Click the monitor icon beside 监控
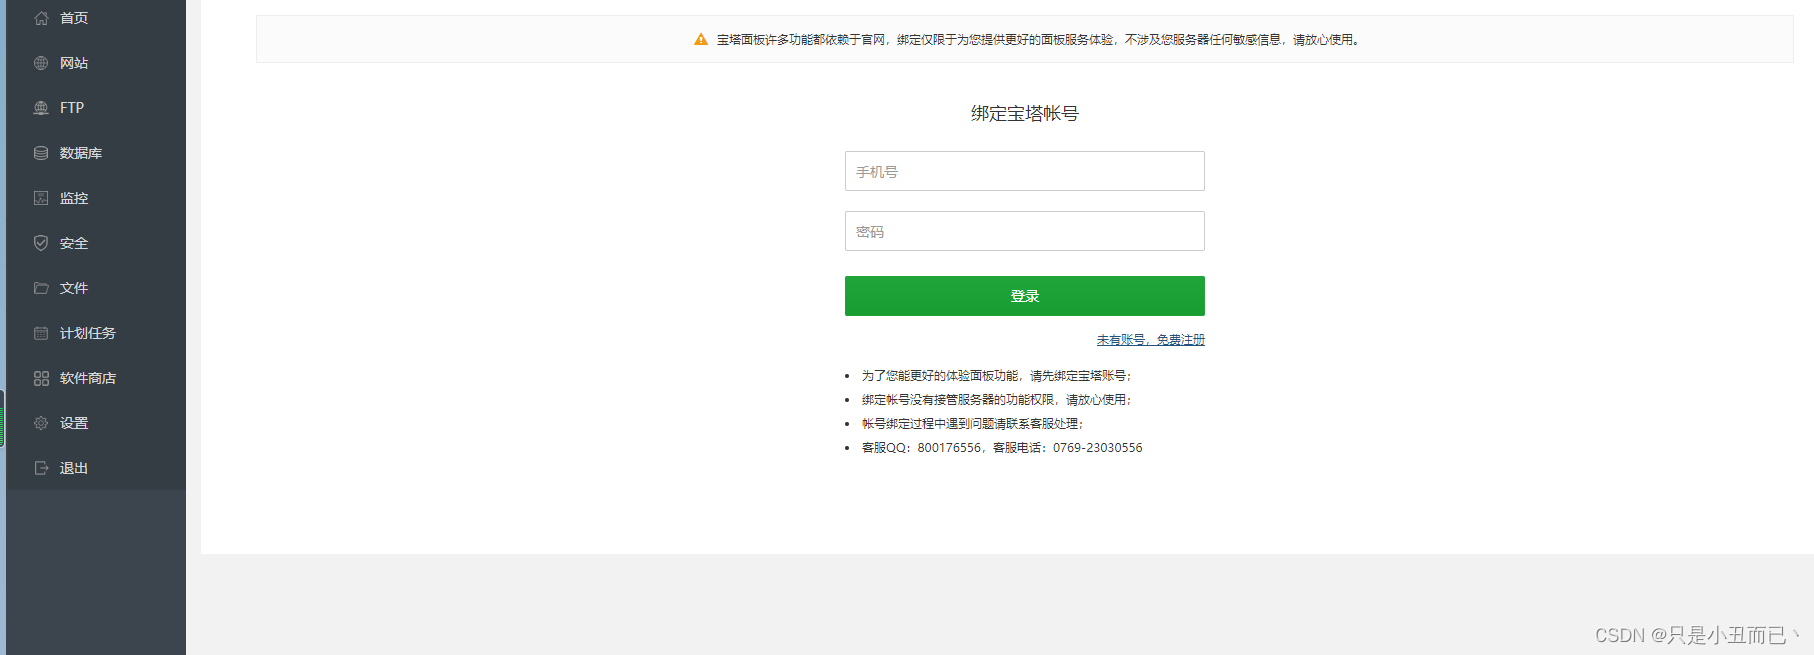This screenshot has height=655, width=1814. click(x=41, y=198)
